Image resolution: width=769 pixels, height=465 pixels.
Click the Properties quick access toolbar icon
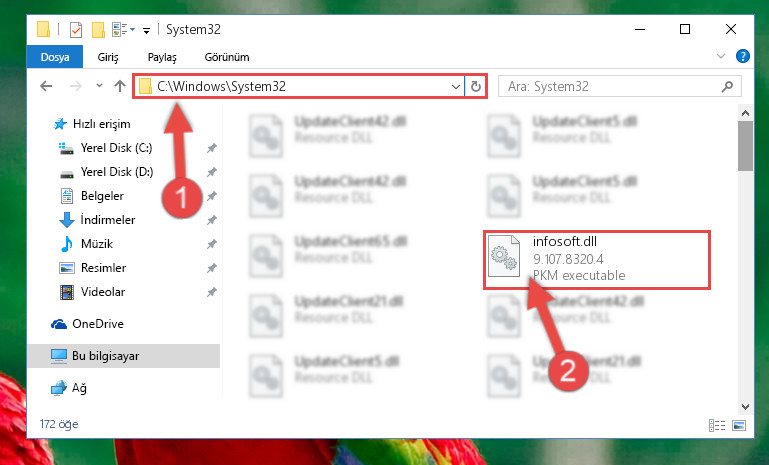[76, 30]
